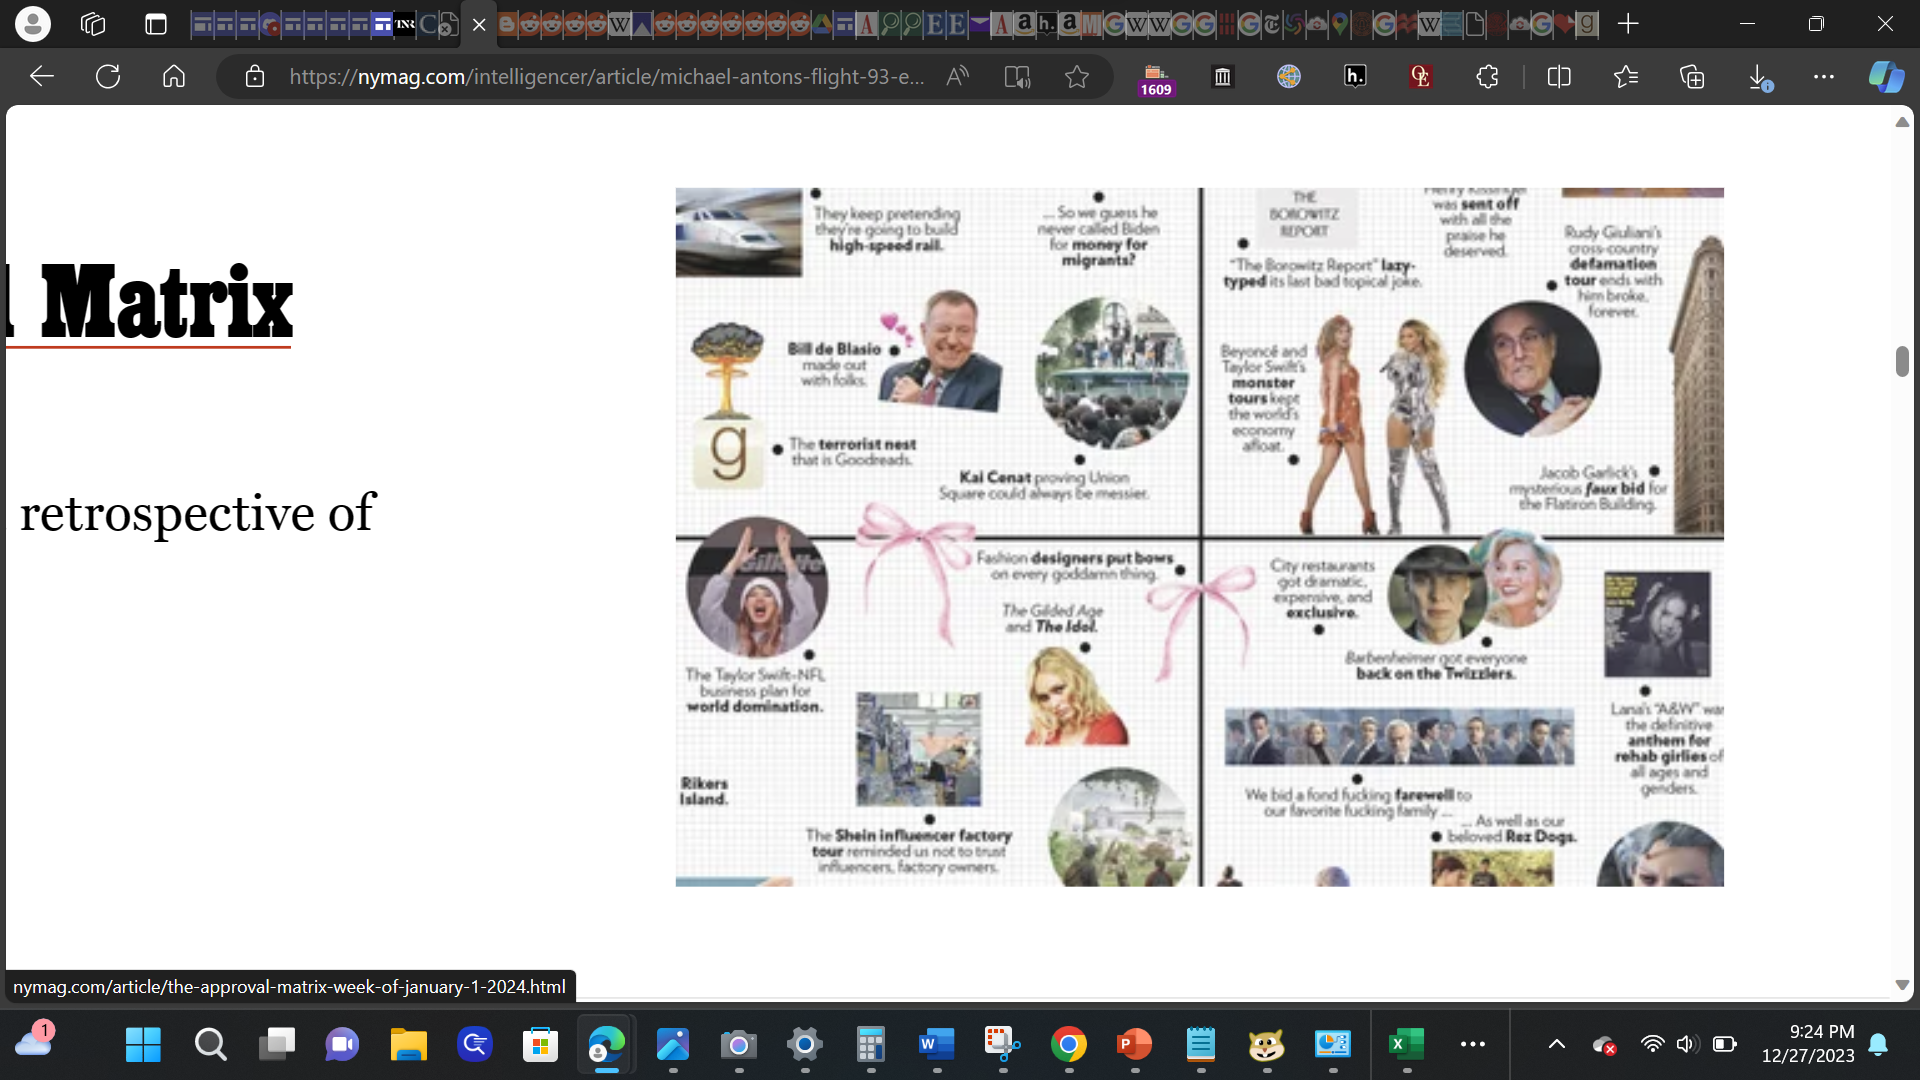1920x1080 pixels.
Task: Open Microsoft Store taskbar icon
Action: click(540, 1045)
